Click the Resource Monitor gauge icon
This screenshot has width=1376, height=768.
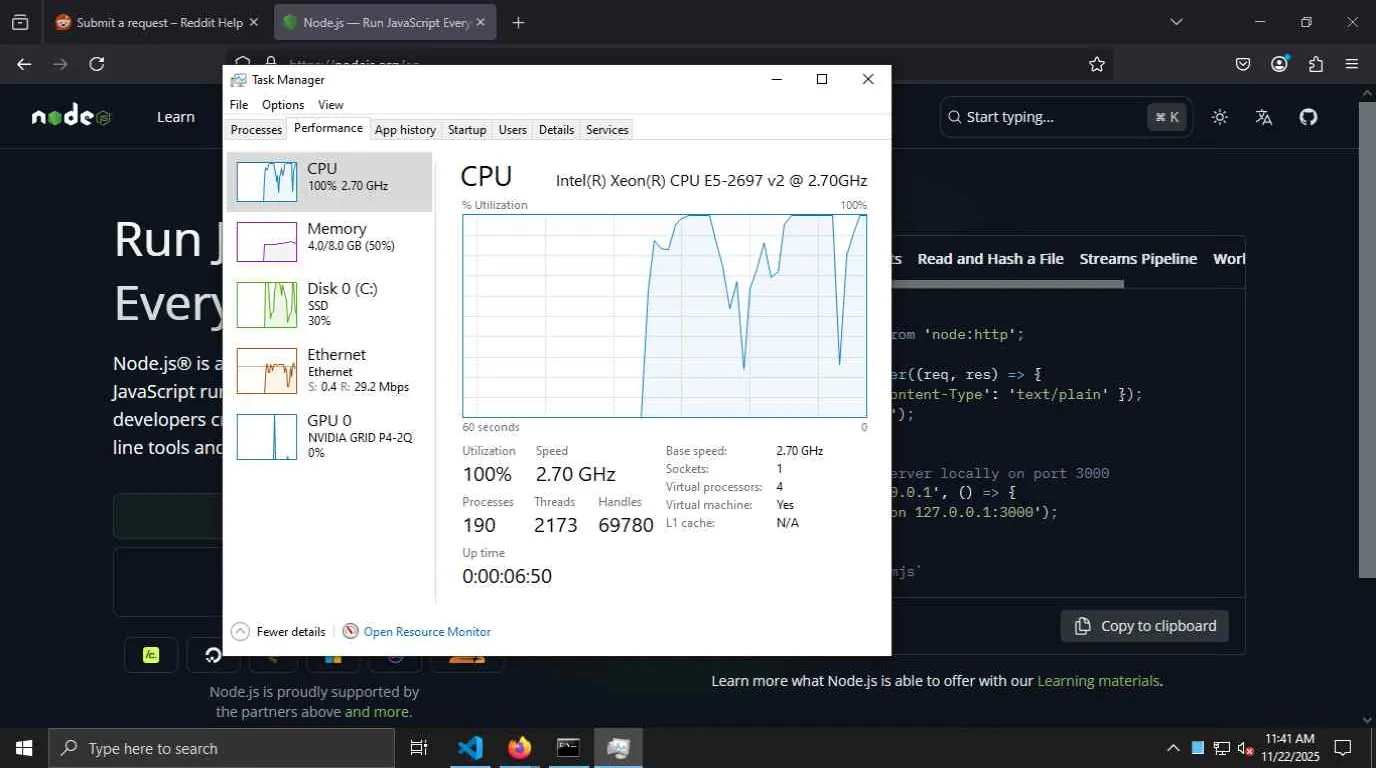350,631
